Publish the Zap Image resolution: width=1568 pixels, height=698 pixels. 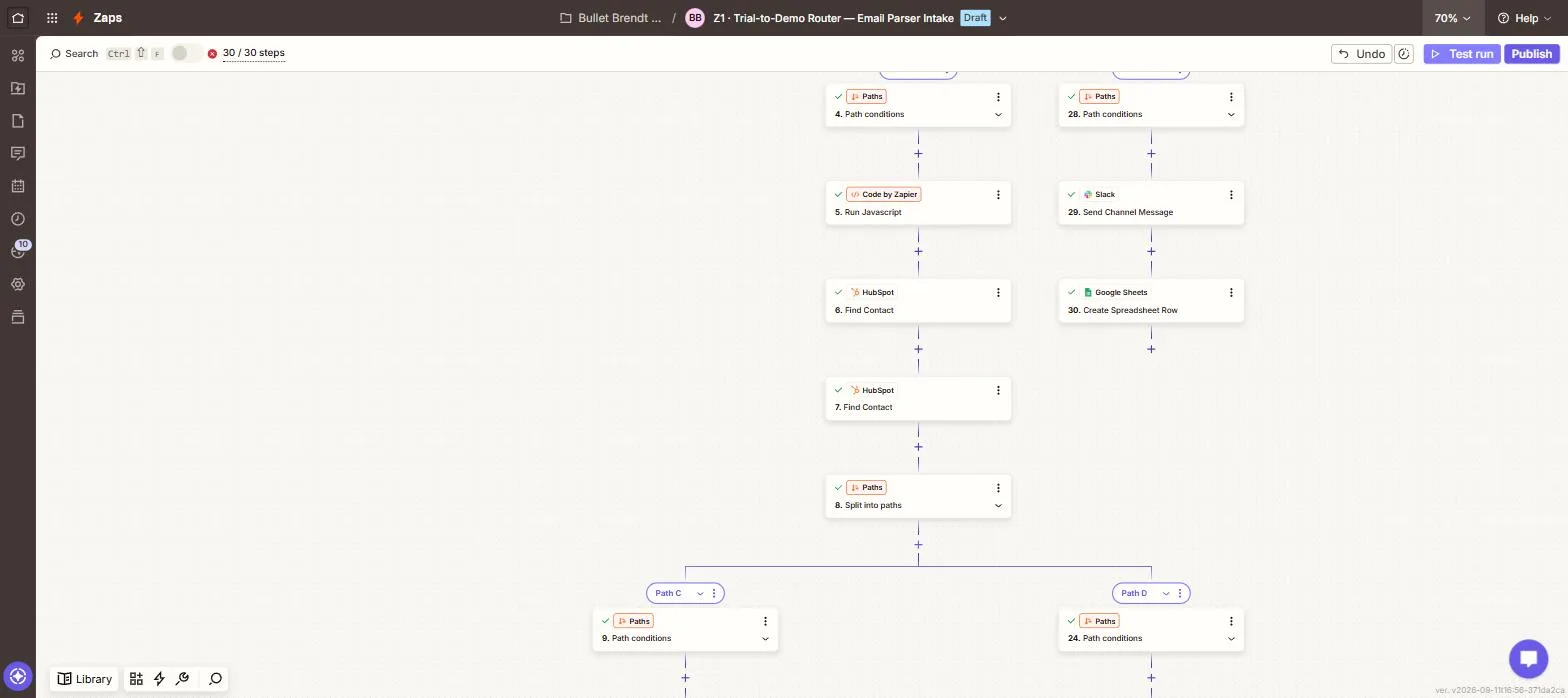1531,54
